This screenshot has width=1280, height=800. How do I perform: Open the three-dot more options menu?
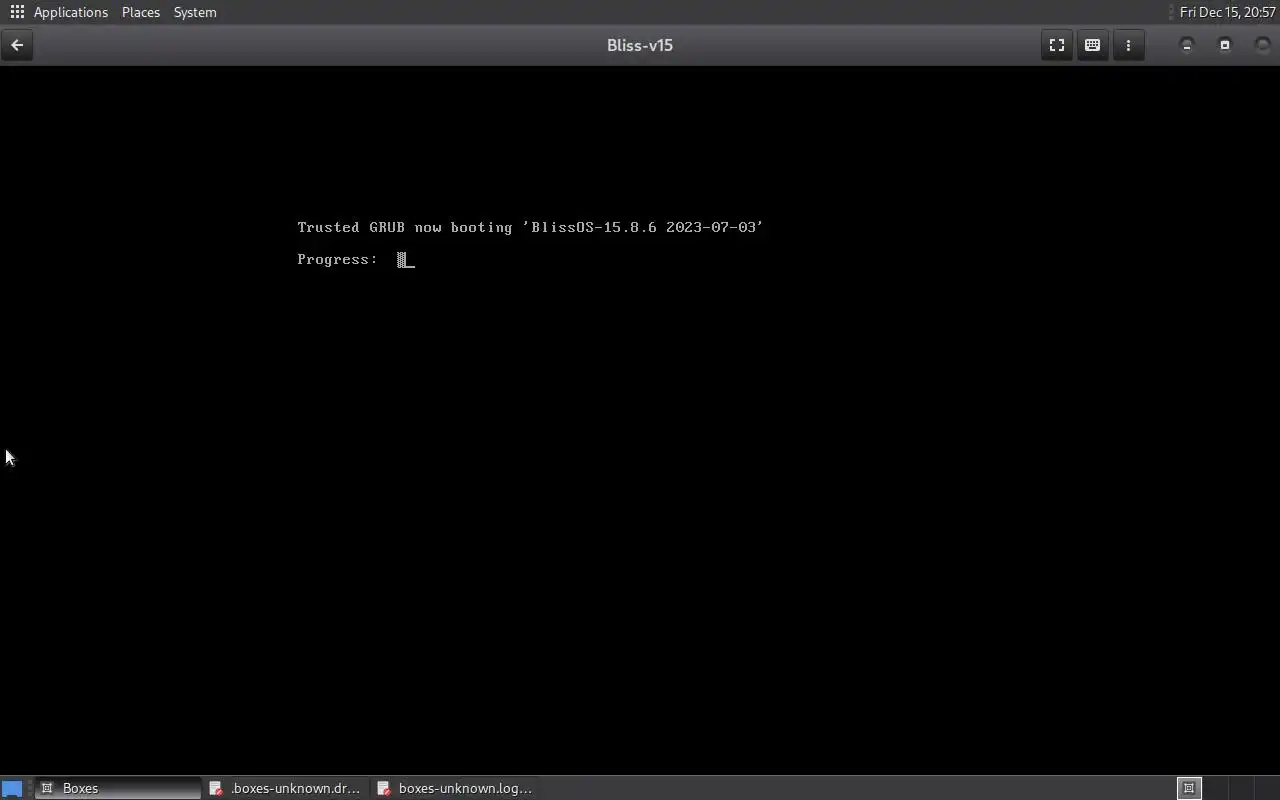click(1128, 45)
